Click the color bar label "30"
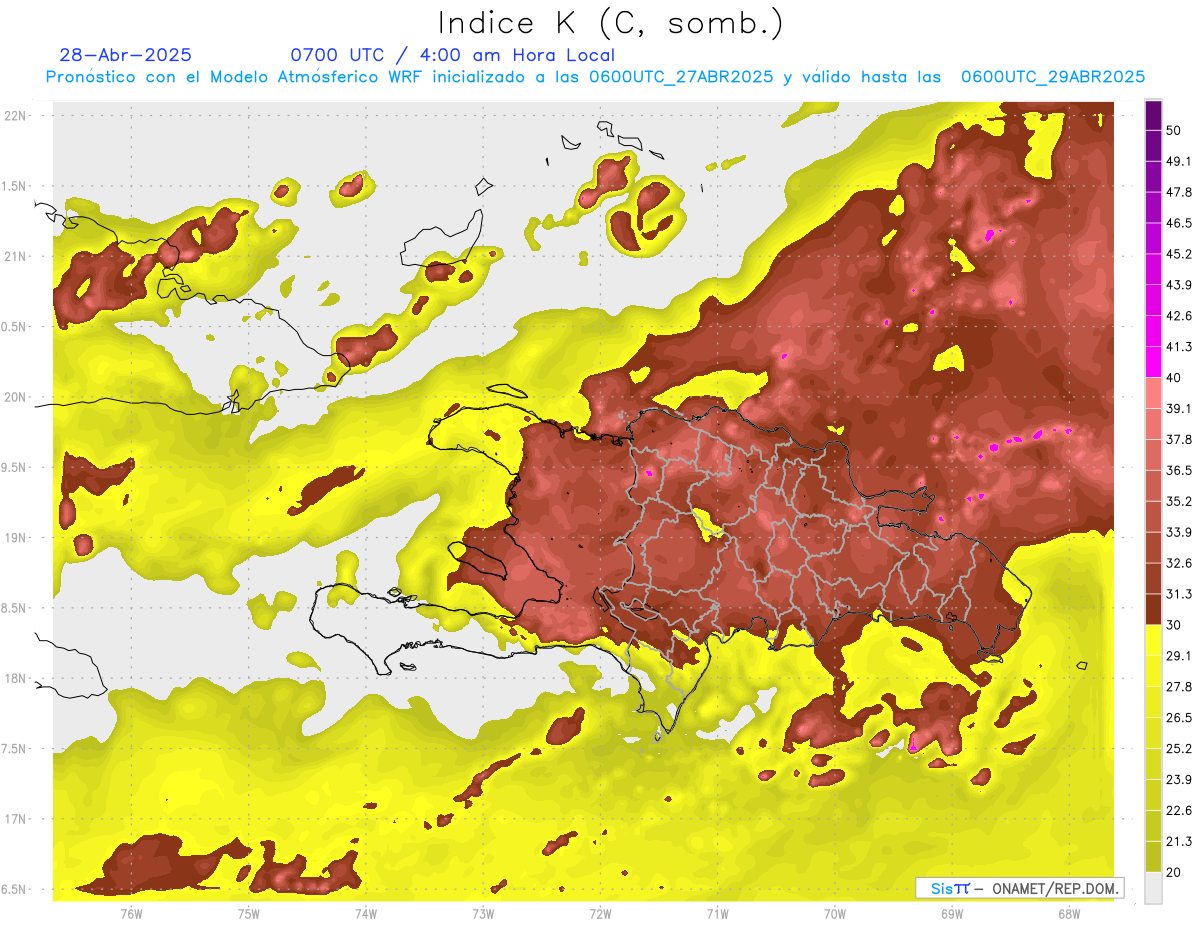The image size is (1200, 927). coord(1174,625)
